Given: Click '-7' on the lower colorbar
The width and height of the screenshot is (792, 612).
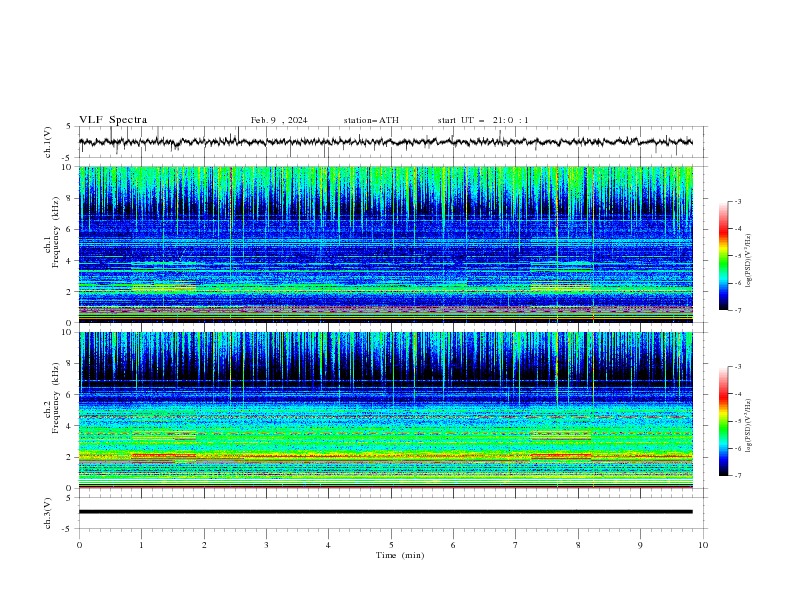Looking at the screenshot, I should [x=737, y=475].
